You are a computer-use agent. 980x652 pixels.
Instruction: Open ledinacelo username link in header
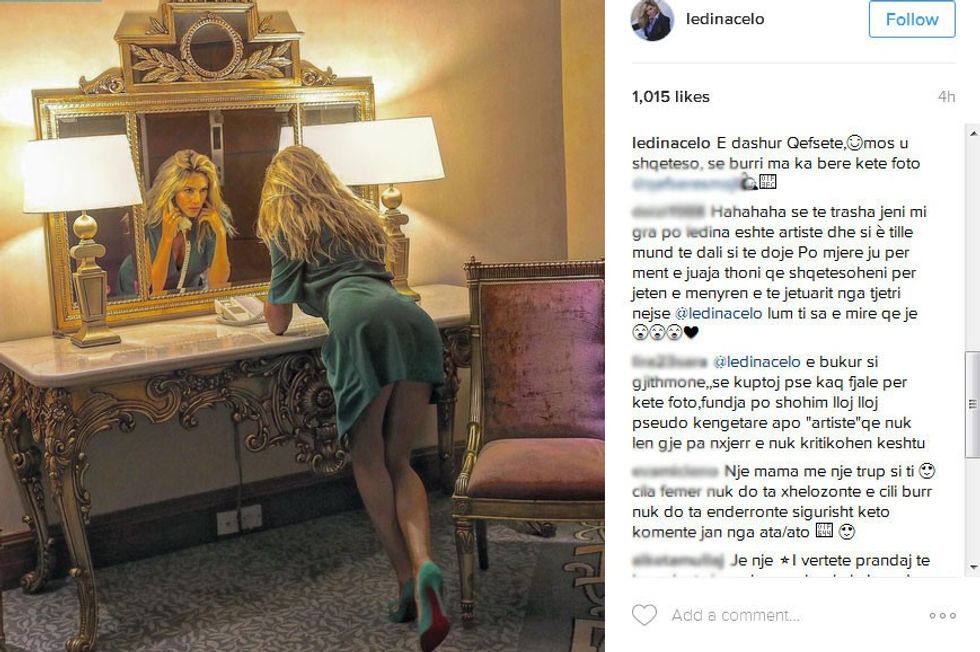(x=725, y=19)
